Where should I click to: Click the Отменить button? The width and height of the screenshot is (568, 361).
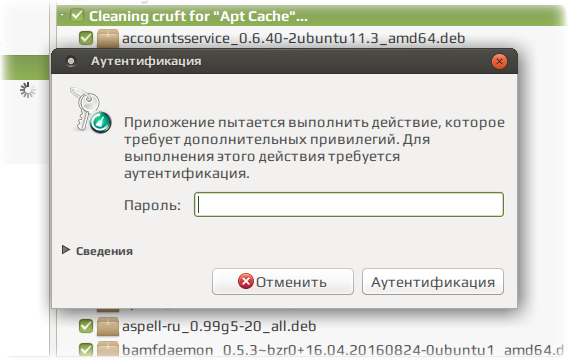(283, 281)
